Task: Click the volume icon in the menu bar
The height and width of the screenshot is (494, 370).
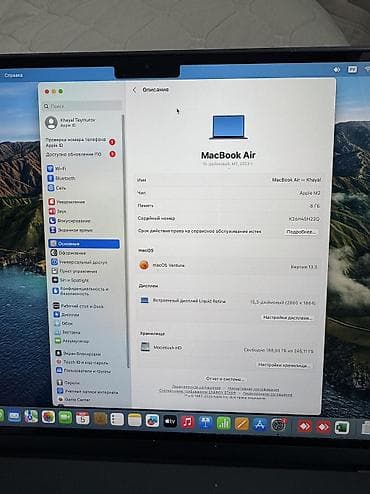Action: click(337, 70)
